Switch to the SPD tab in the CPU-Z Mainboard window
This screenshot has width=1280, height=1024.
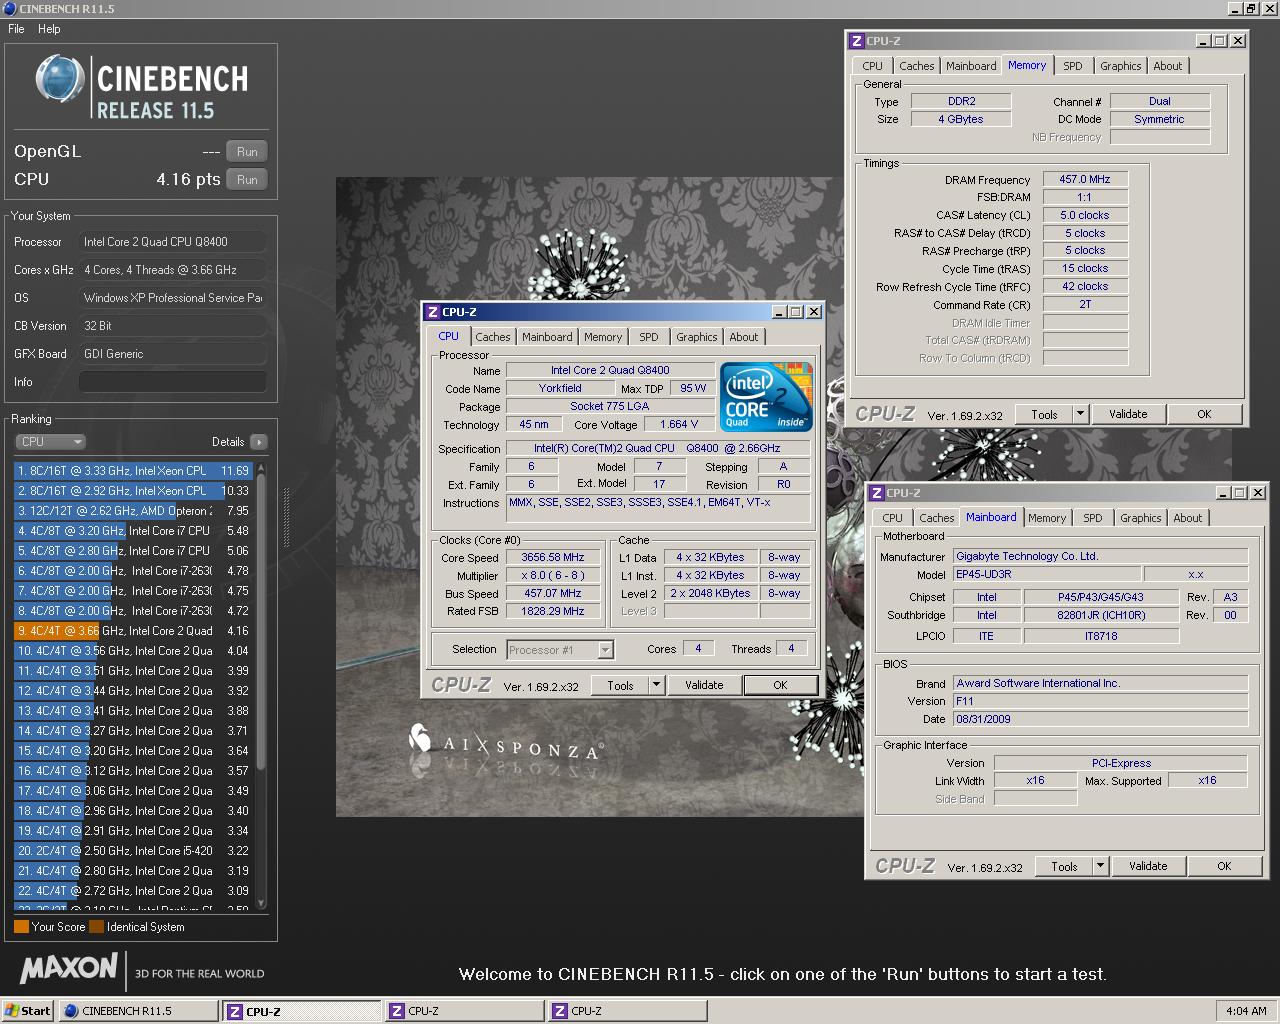pos(1093,518)
